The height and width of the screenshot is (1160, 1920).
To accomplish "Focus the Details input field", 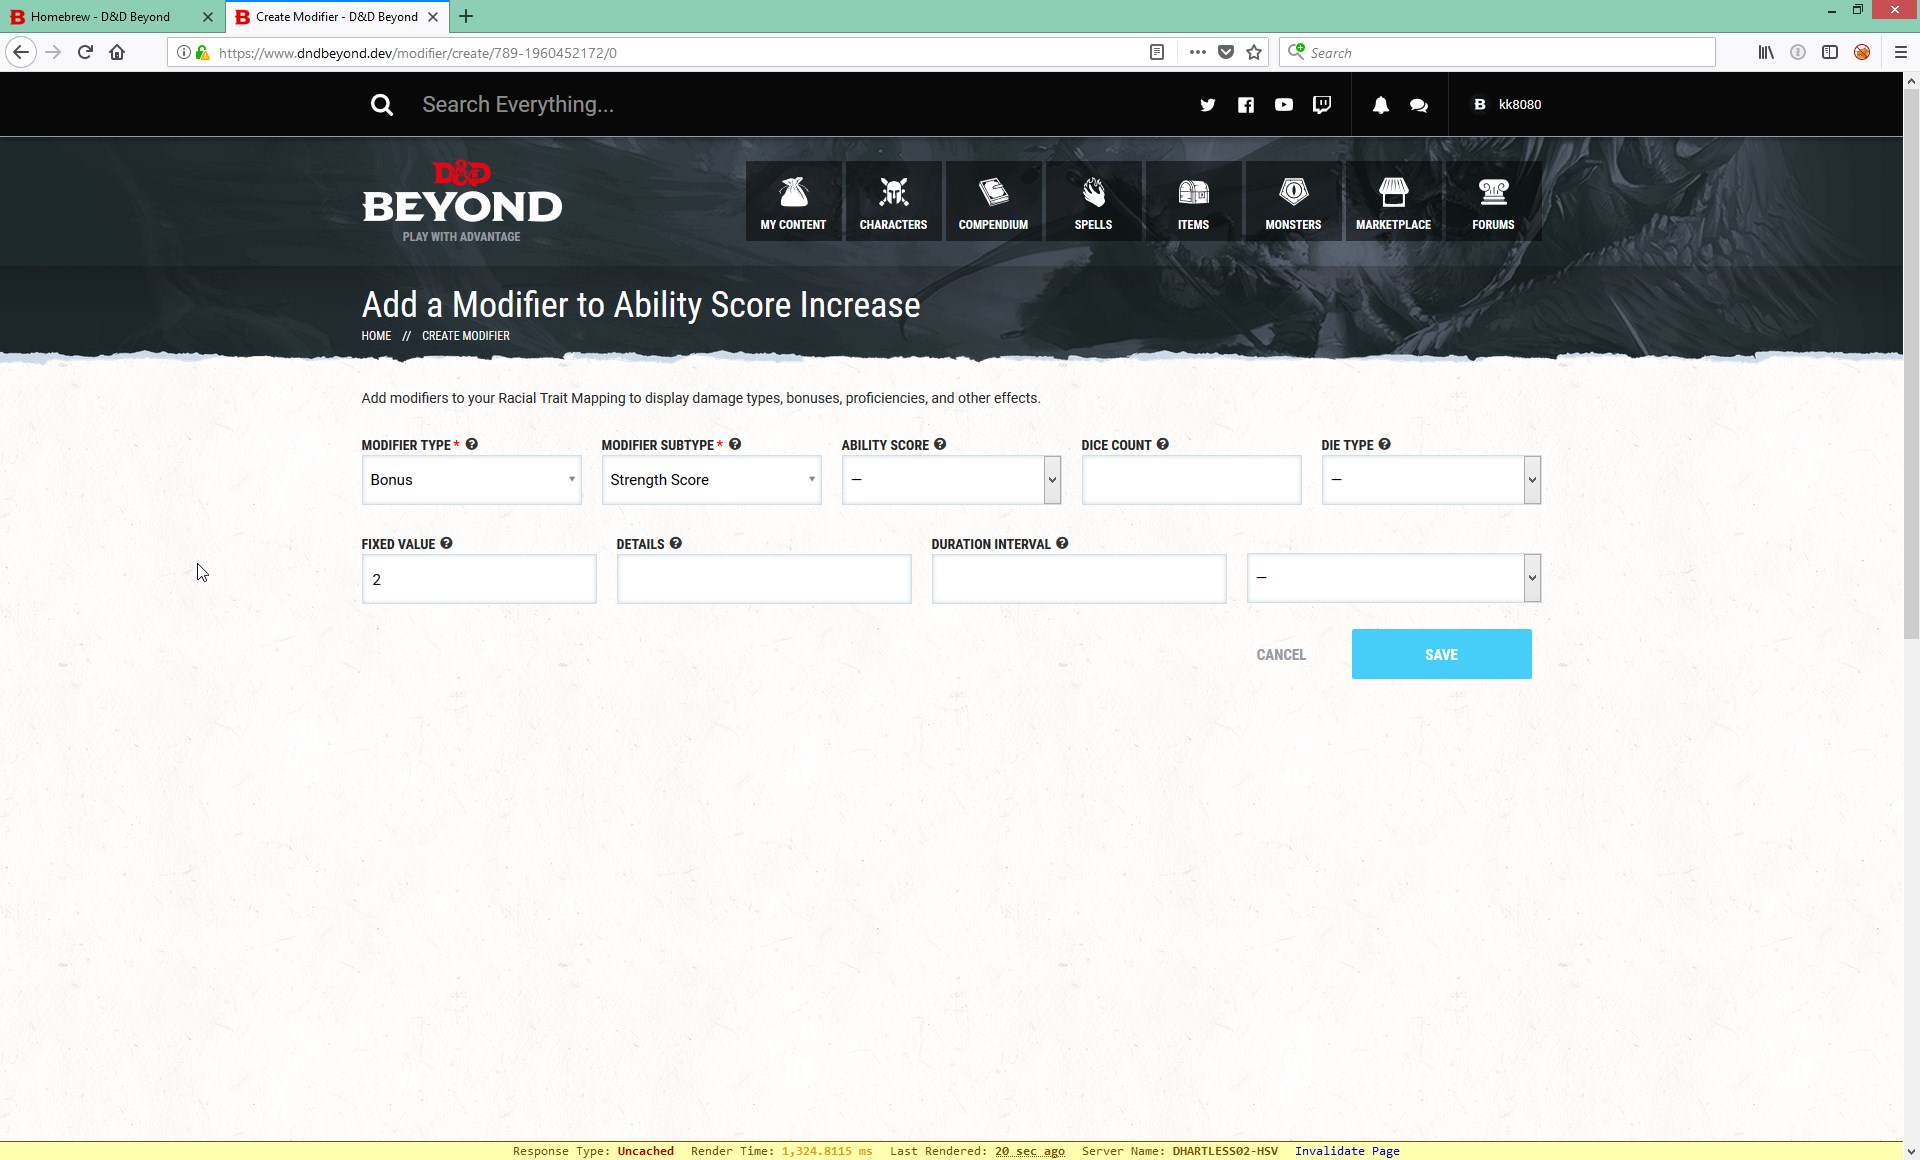I will click(x=764, y=579).
